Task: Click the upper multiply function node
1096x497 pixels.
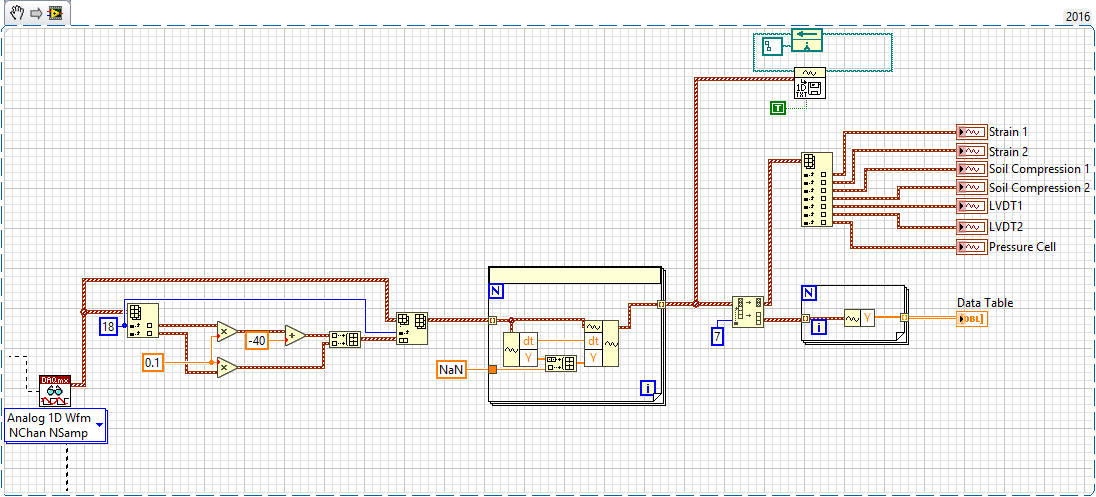Action: click(x=227, y=331)
